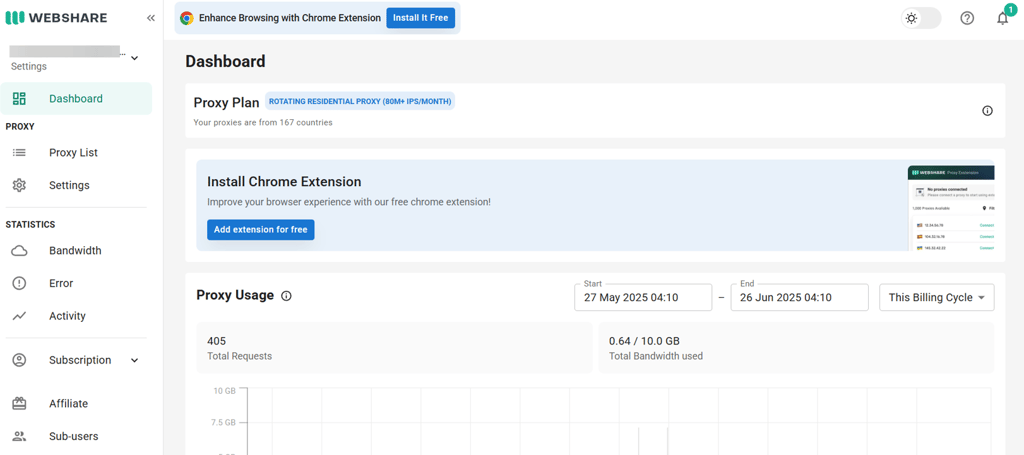
Task: Click the Start date field
Action: (643, 298)
